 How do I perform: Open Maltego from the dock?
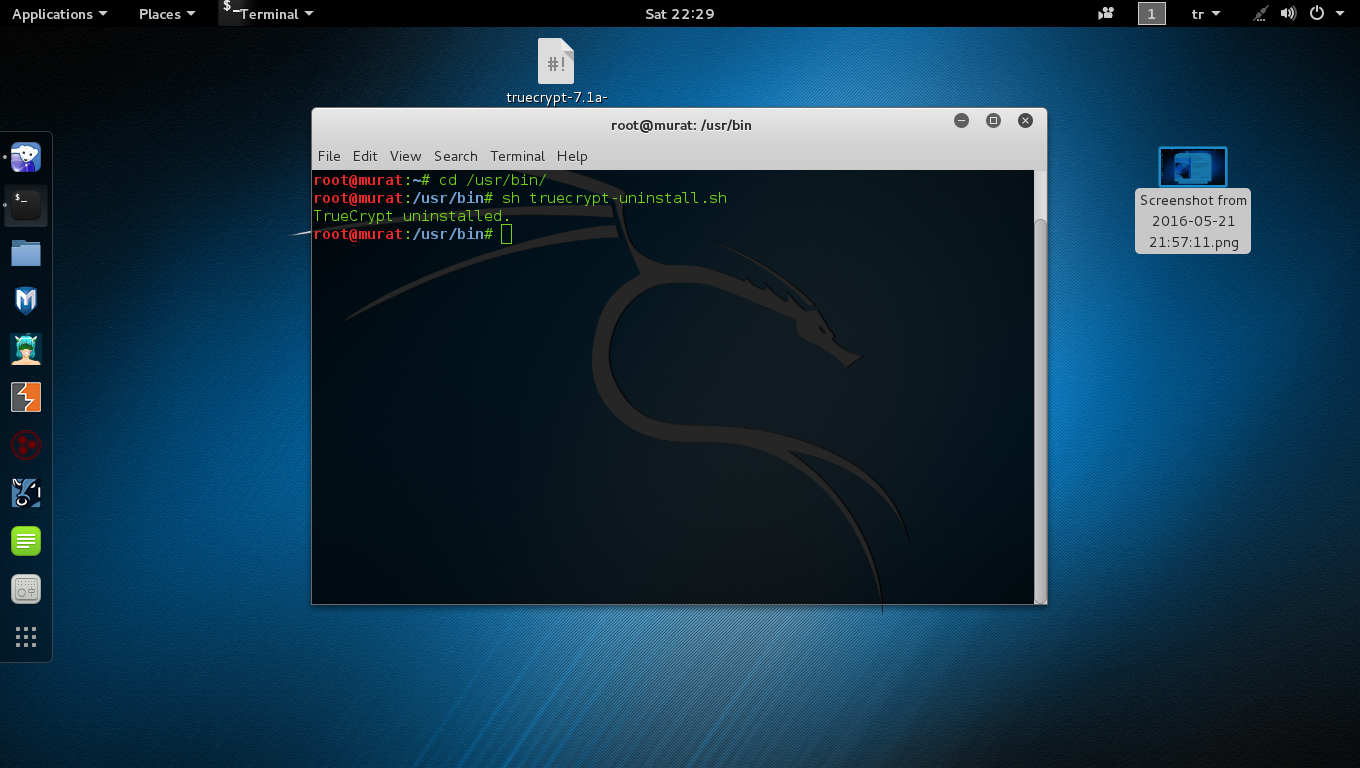26,445
